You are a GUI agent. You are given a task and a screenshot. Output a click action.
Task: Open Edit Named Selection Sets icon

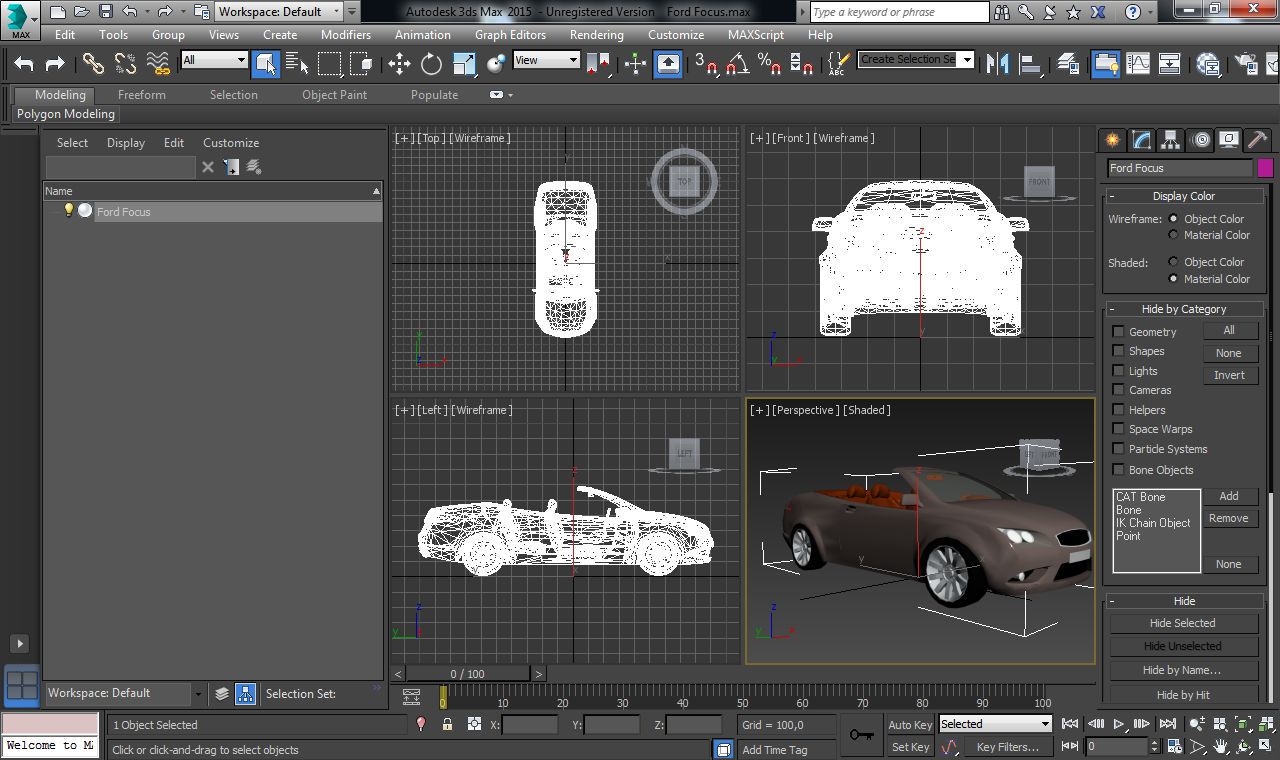pos(838,64)
